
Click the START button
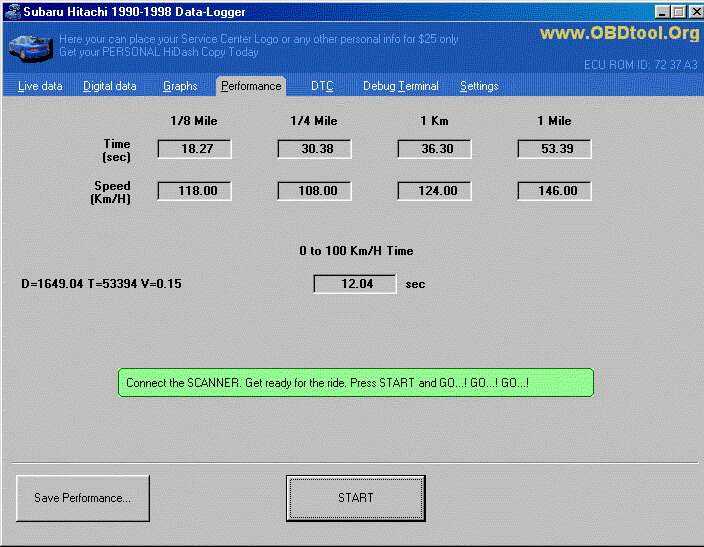(x=356, y=498)
